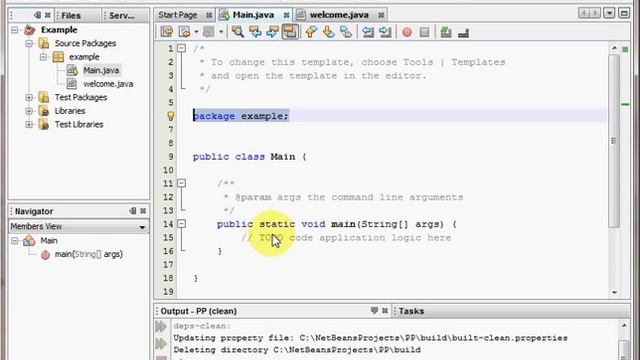Expand the Libraries node

pyautogui.click(x=29, y=111)
